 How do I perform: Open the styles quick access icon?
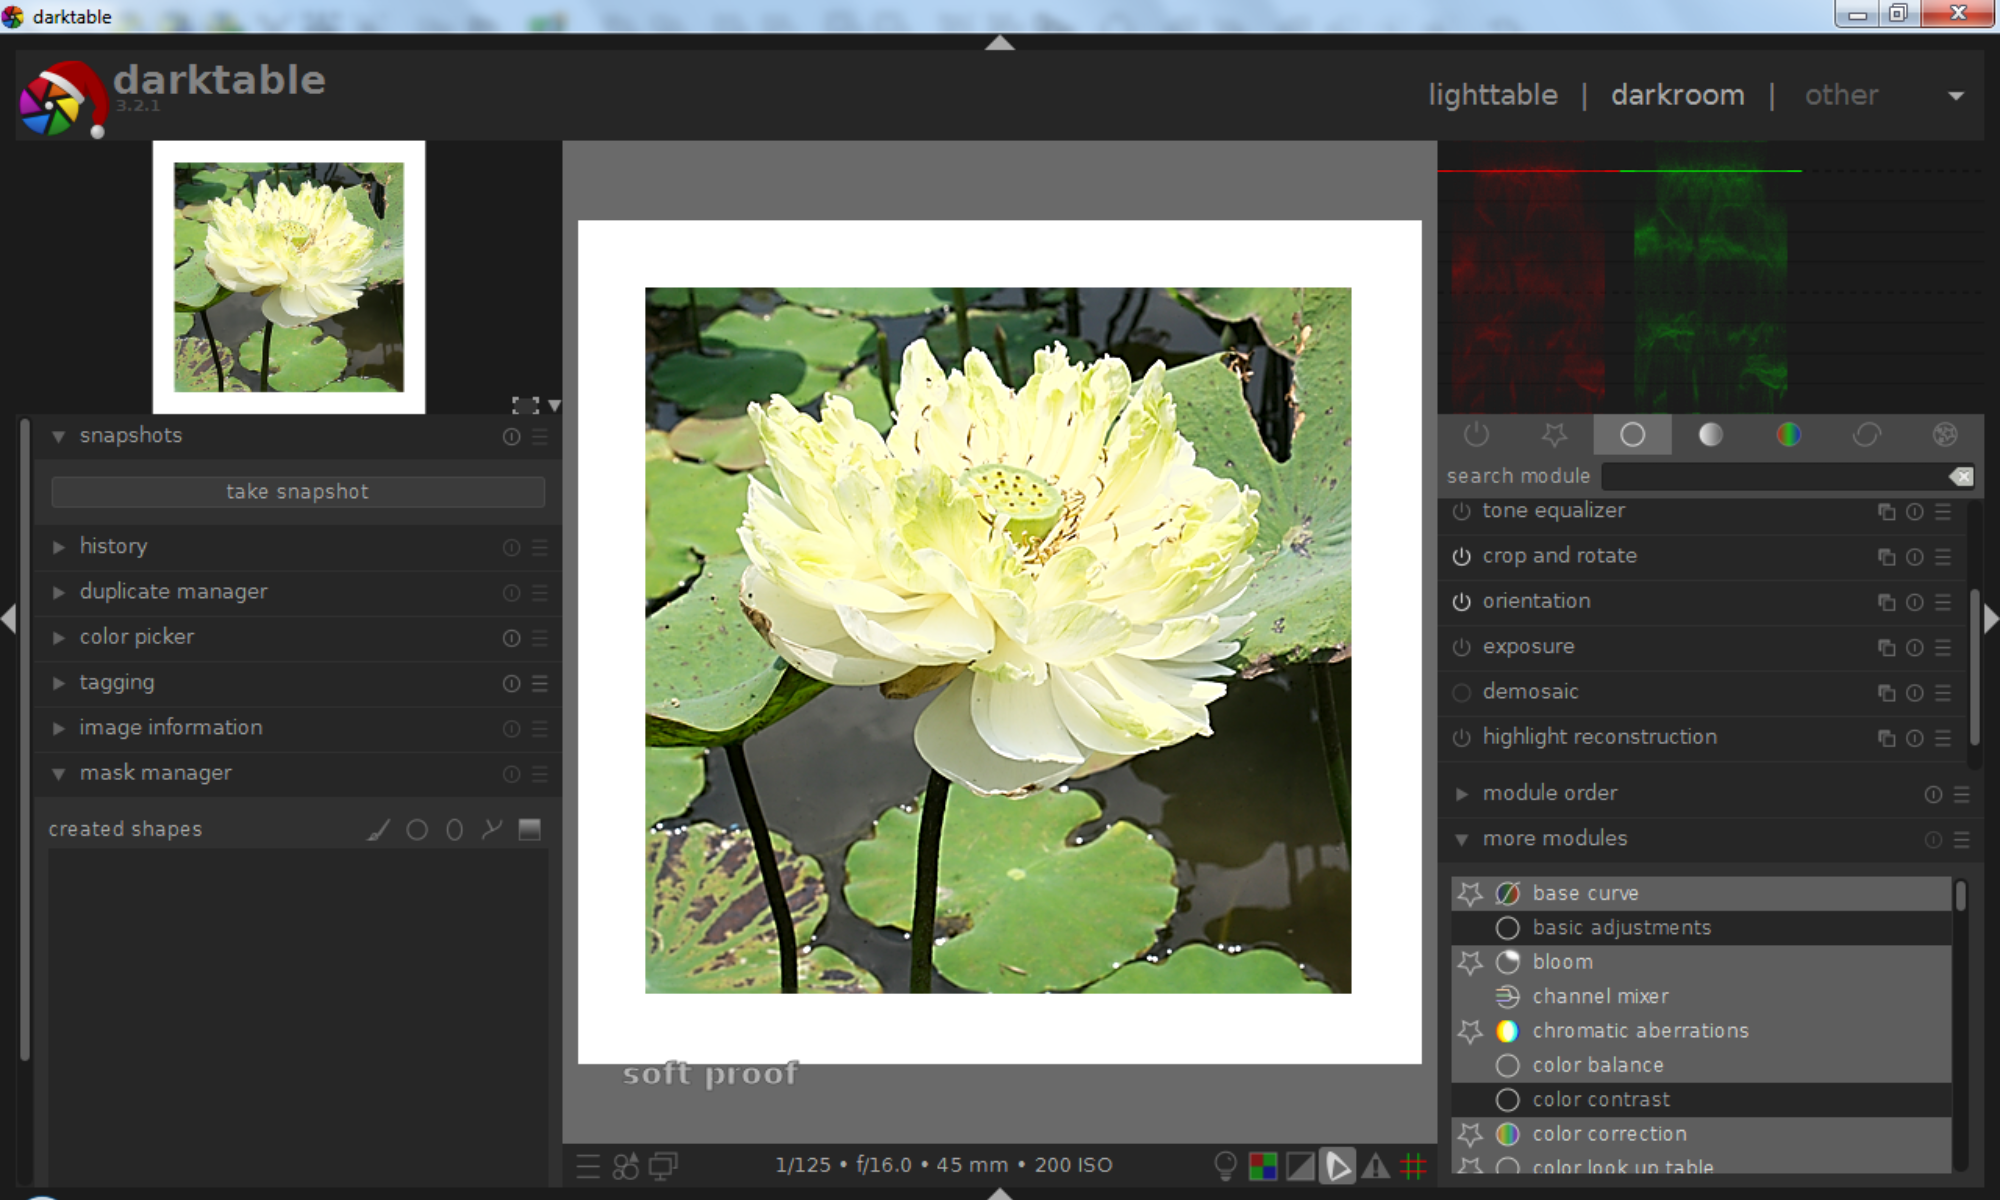click(626, 1166)
